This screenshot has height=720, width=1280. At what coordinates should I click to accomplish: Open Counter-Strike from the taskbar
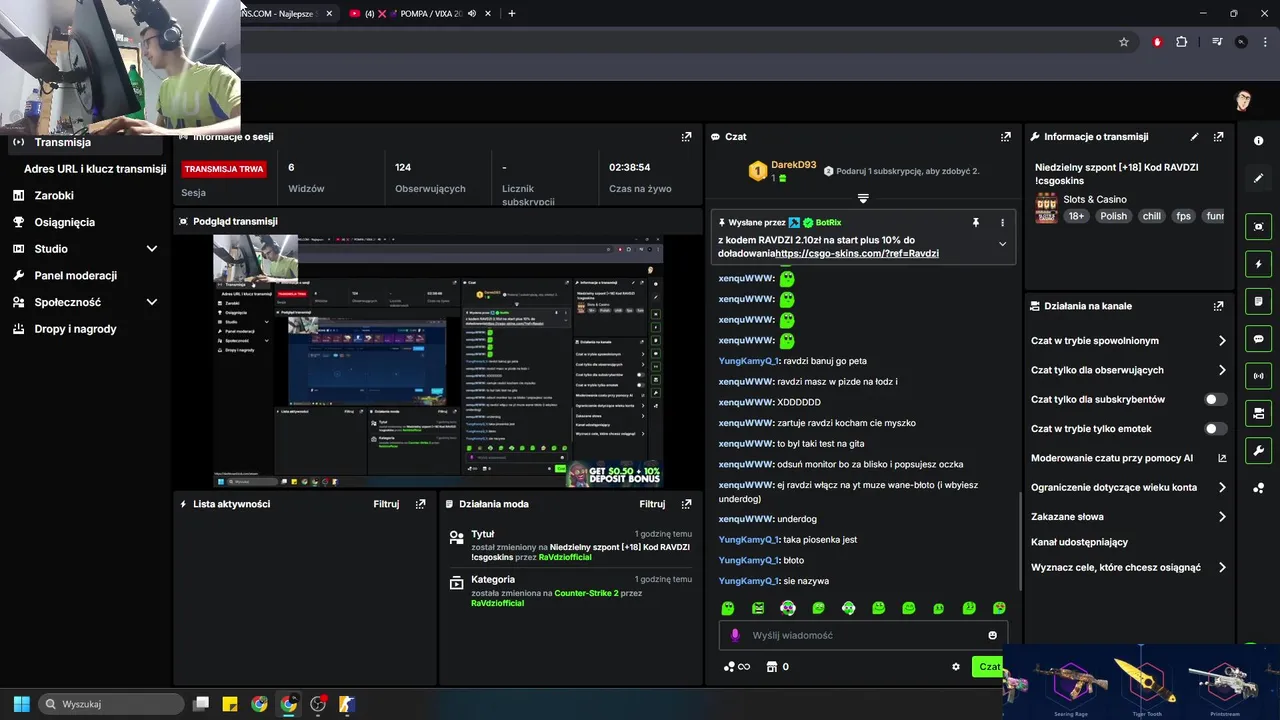click(x=347, y=704)
